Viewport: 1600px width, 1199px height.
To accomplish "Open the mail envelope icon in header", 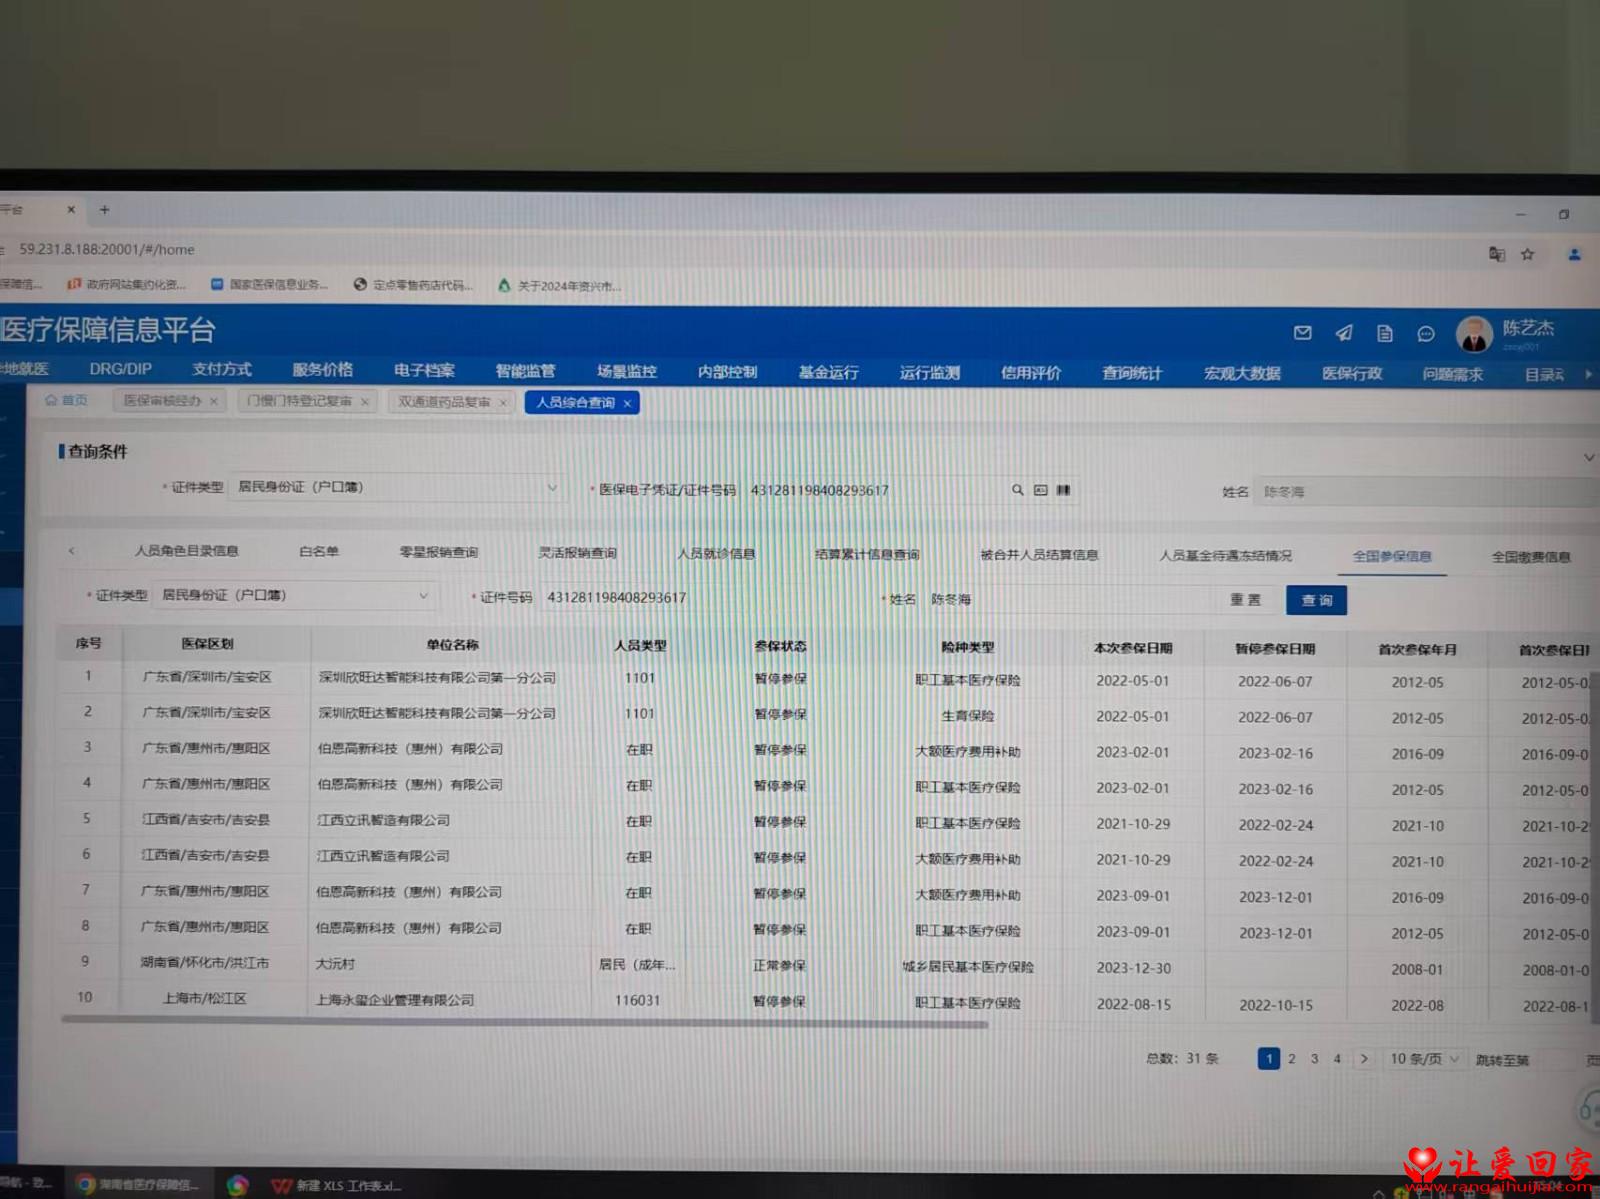I will tap(1302, 333).
